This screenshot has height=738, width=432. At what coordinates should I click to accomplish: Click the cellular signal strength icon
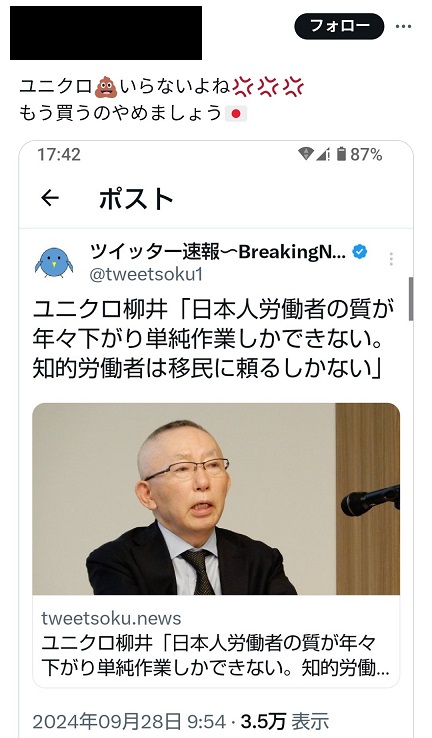322,154
